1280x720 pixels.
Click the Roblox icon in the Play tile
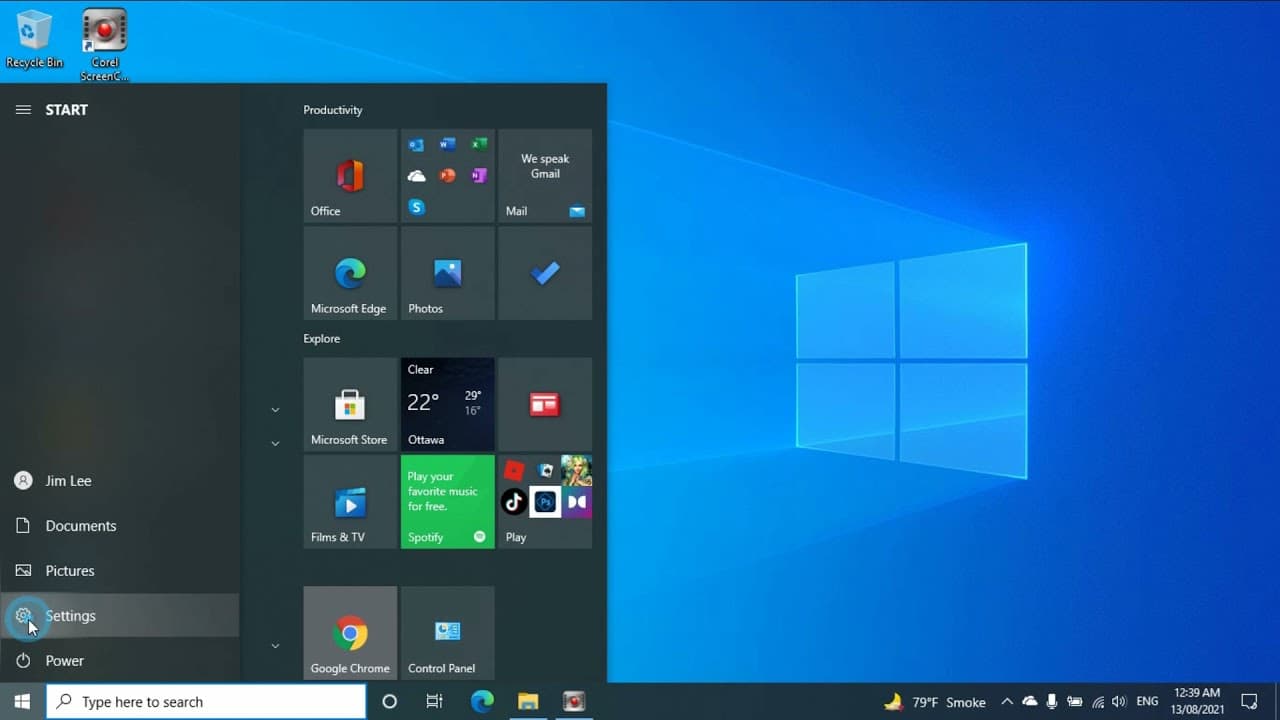[514, 470]
